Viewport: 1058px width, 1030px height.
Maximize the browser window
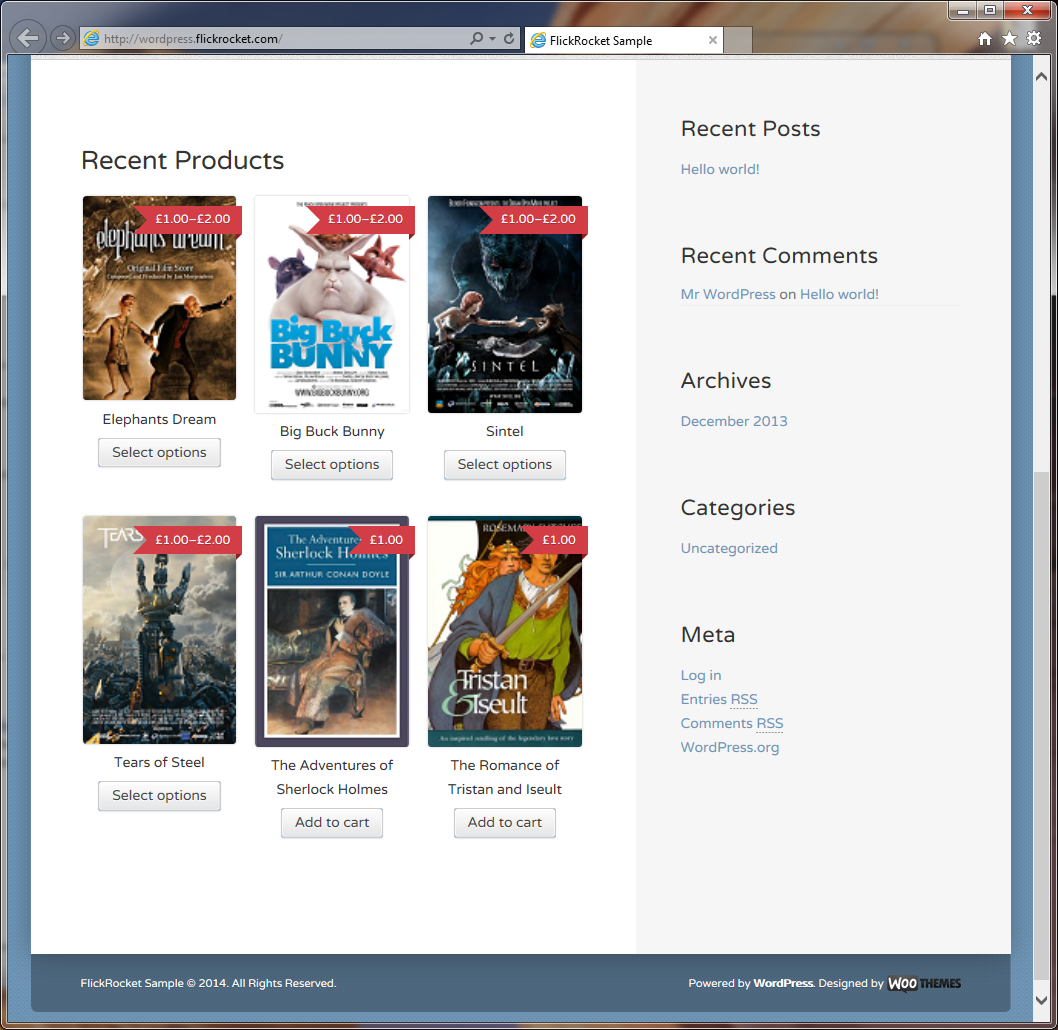point(989,10)
